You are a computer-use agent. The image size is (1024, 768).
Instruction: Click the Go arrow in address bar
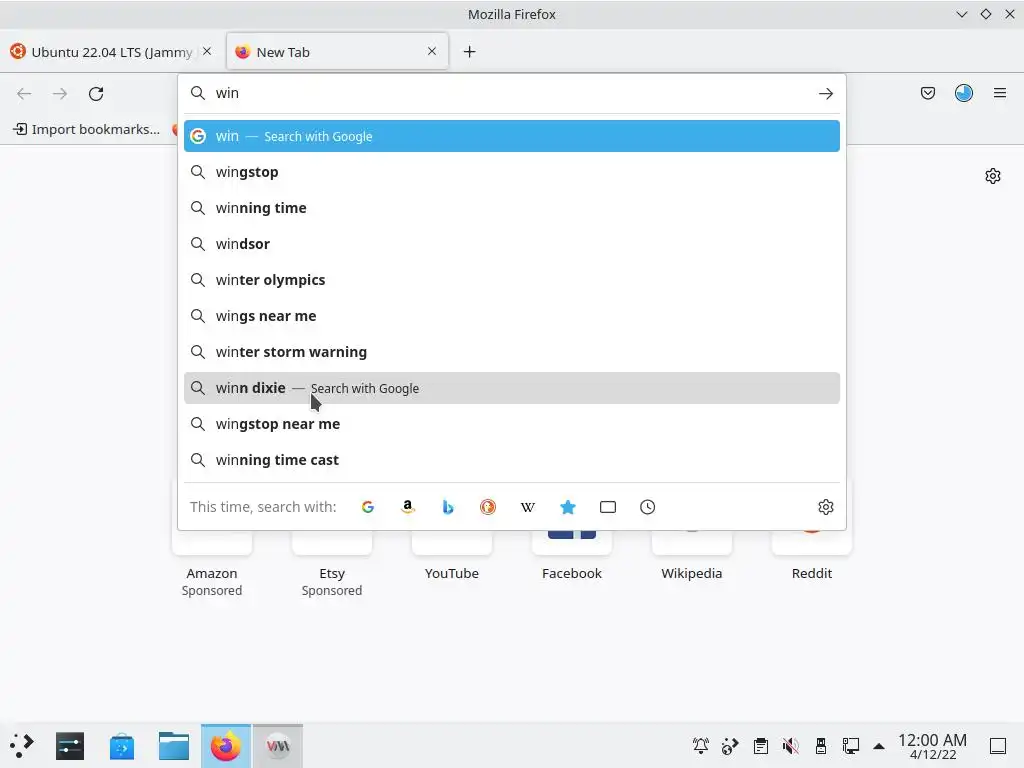point(825,93)
